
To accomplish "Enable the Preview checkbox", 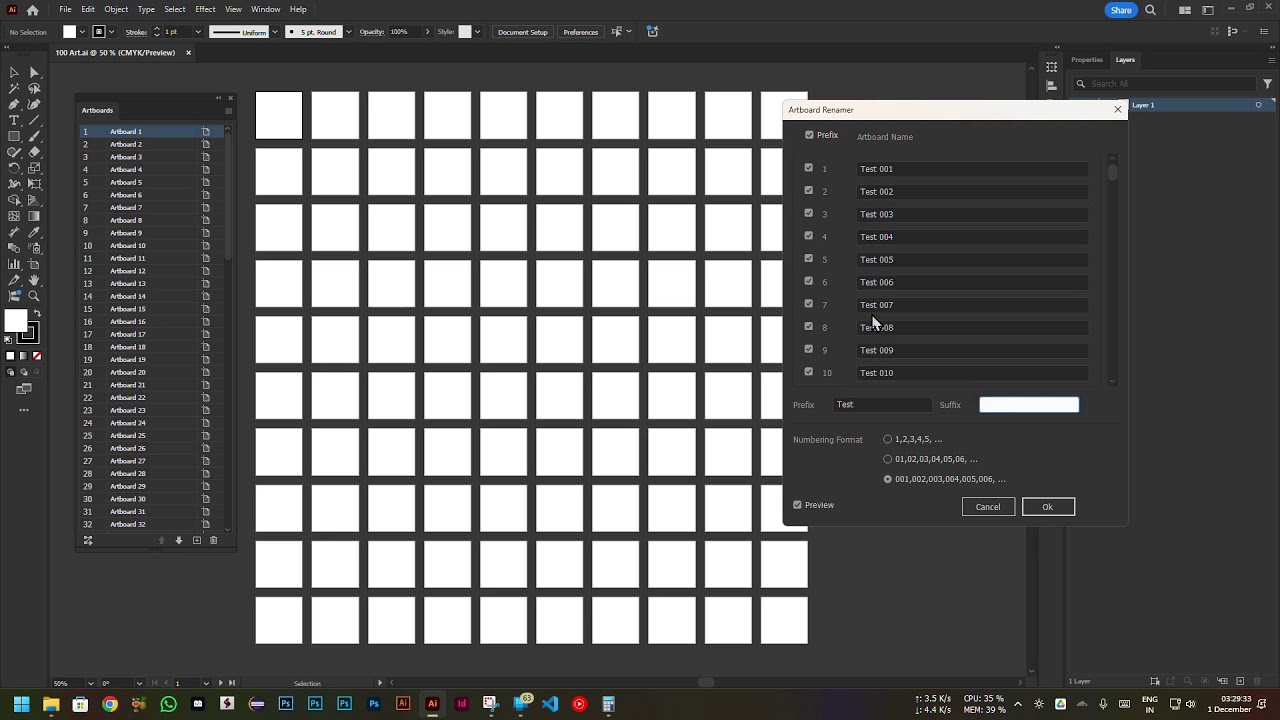I will (797, 505).
